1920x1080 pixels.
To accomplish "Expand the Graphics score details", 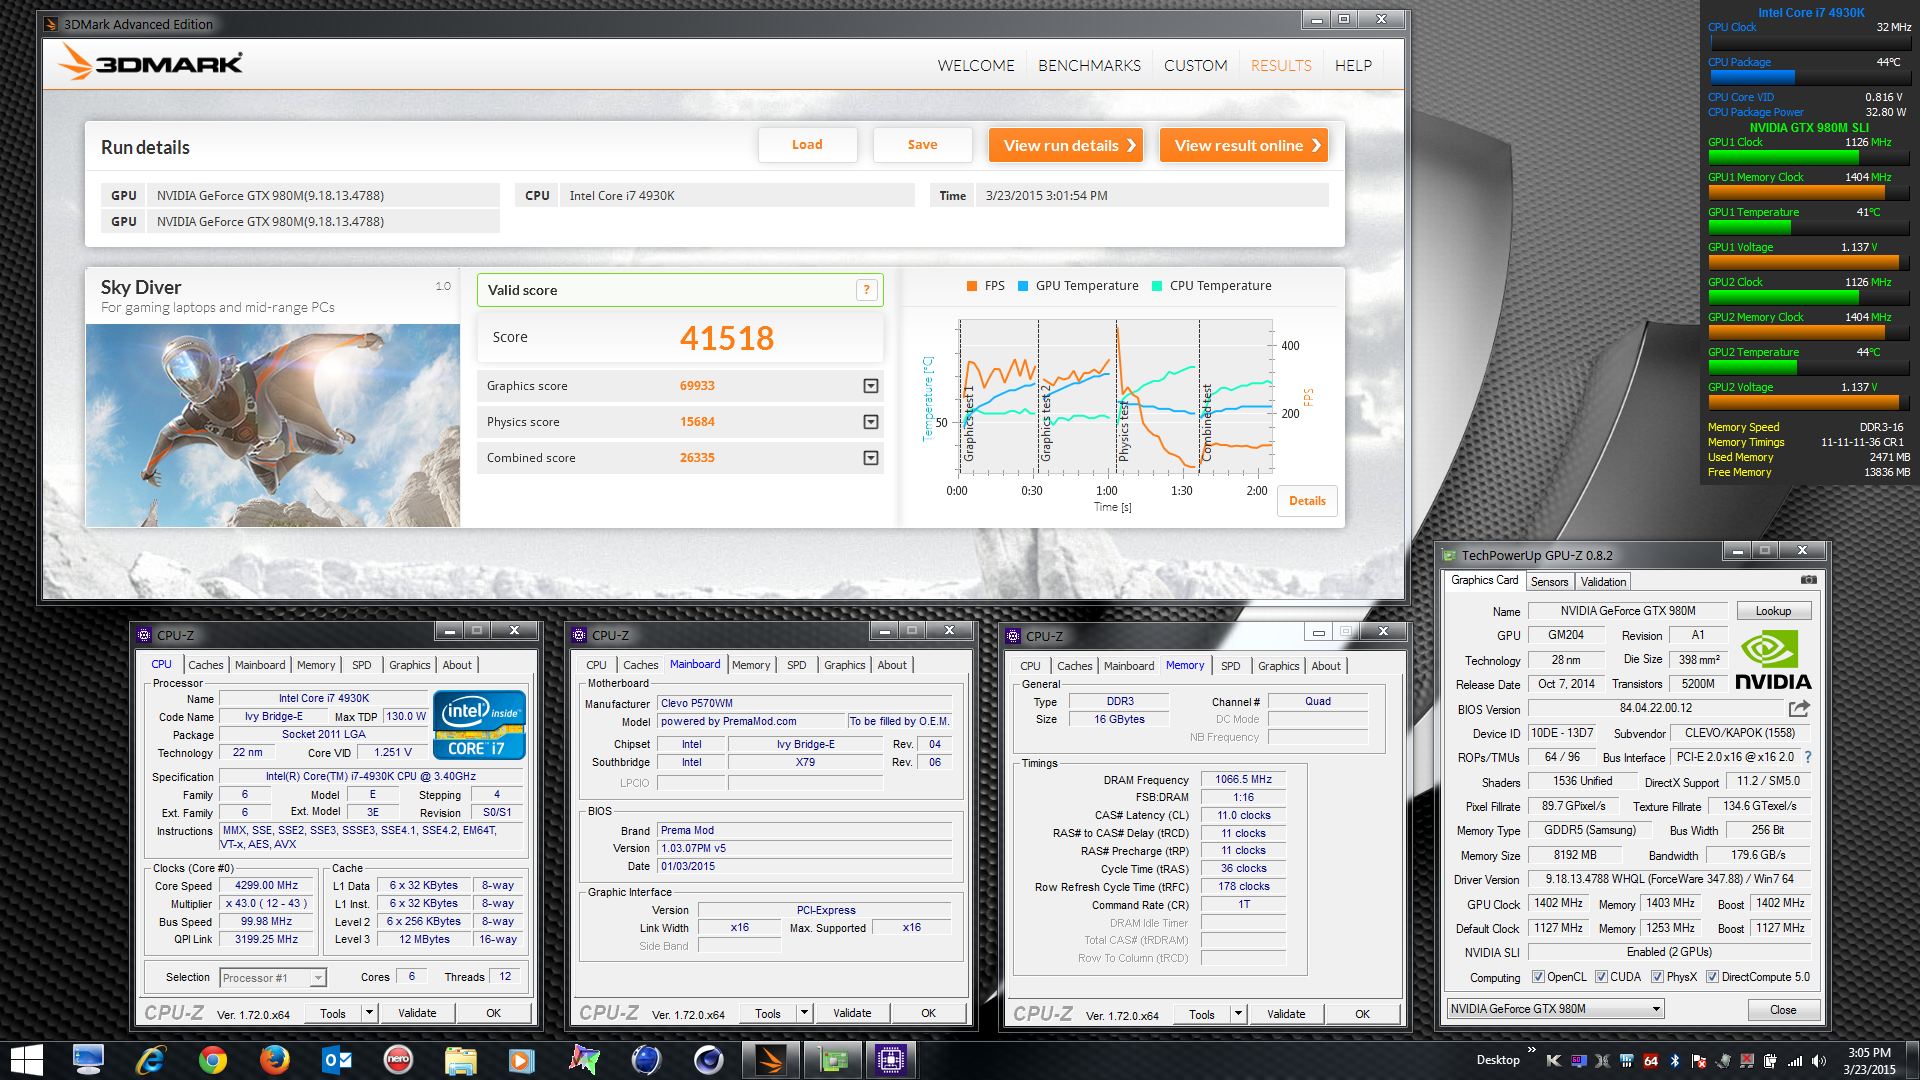I will tap(870, 386).
